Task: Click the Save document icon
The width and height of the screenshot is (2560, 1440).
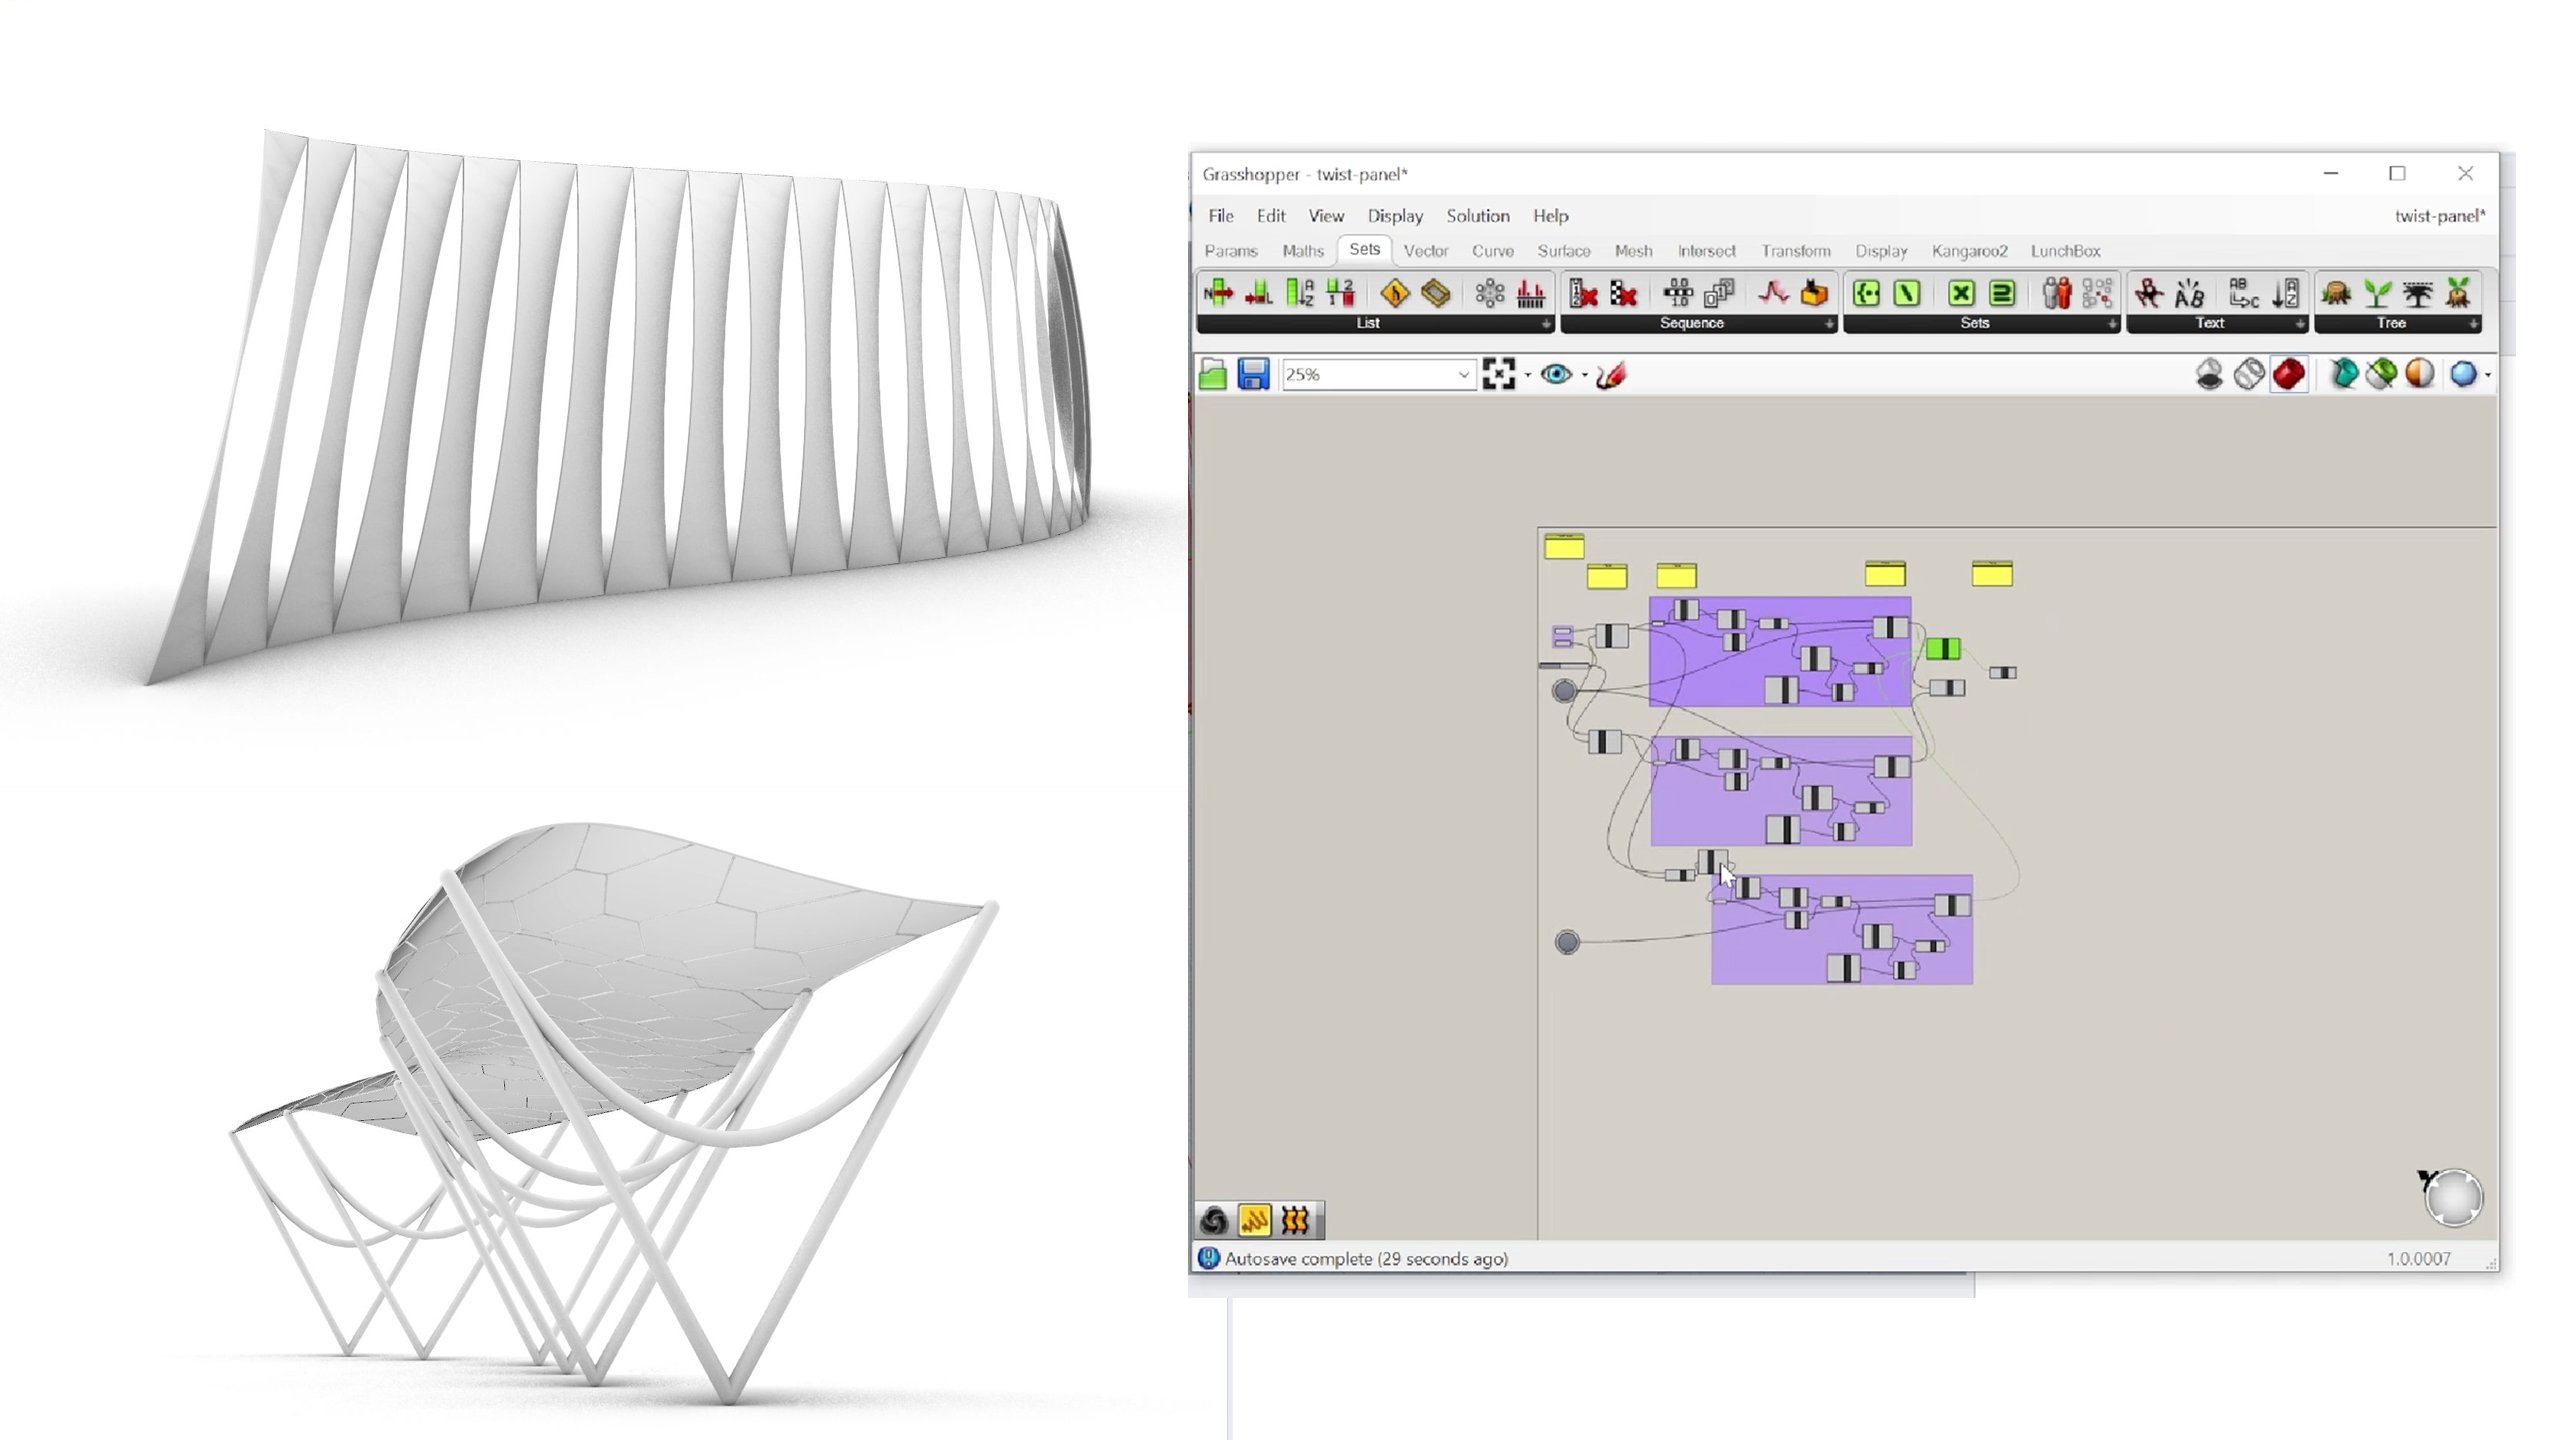Action: click(x=1253, y=374)
